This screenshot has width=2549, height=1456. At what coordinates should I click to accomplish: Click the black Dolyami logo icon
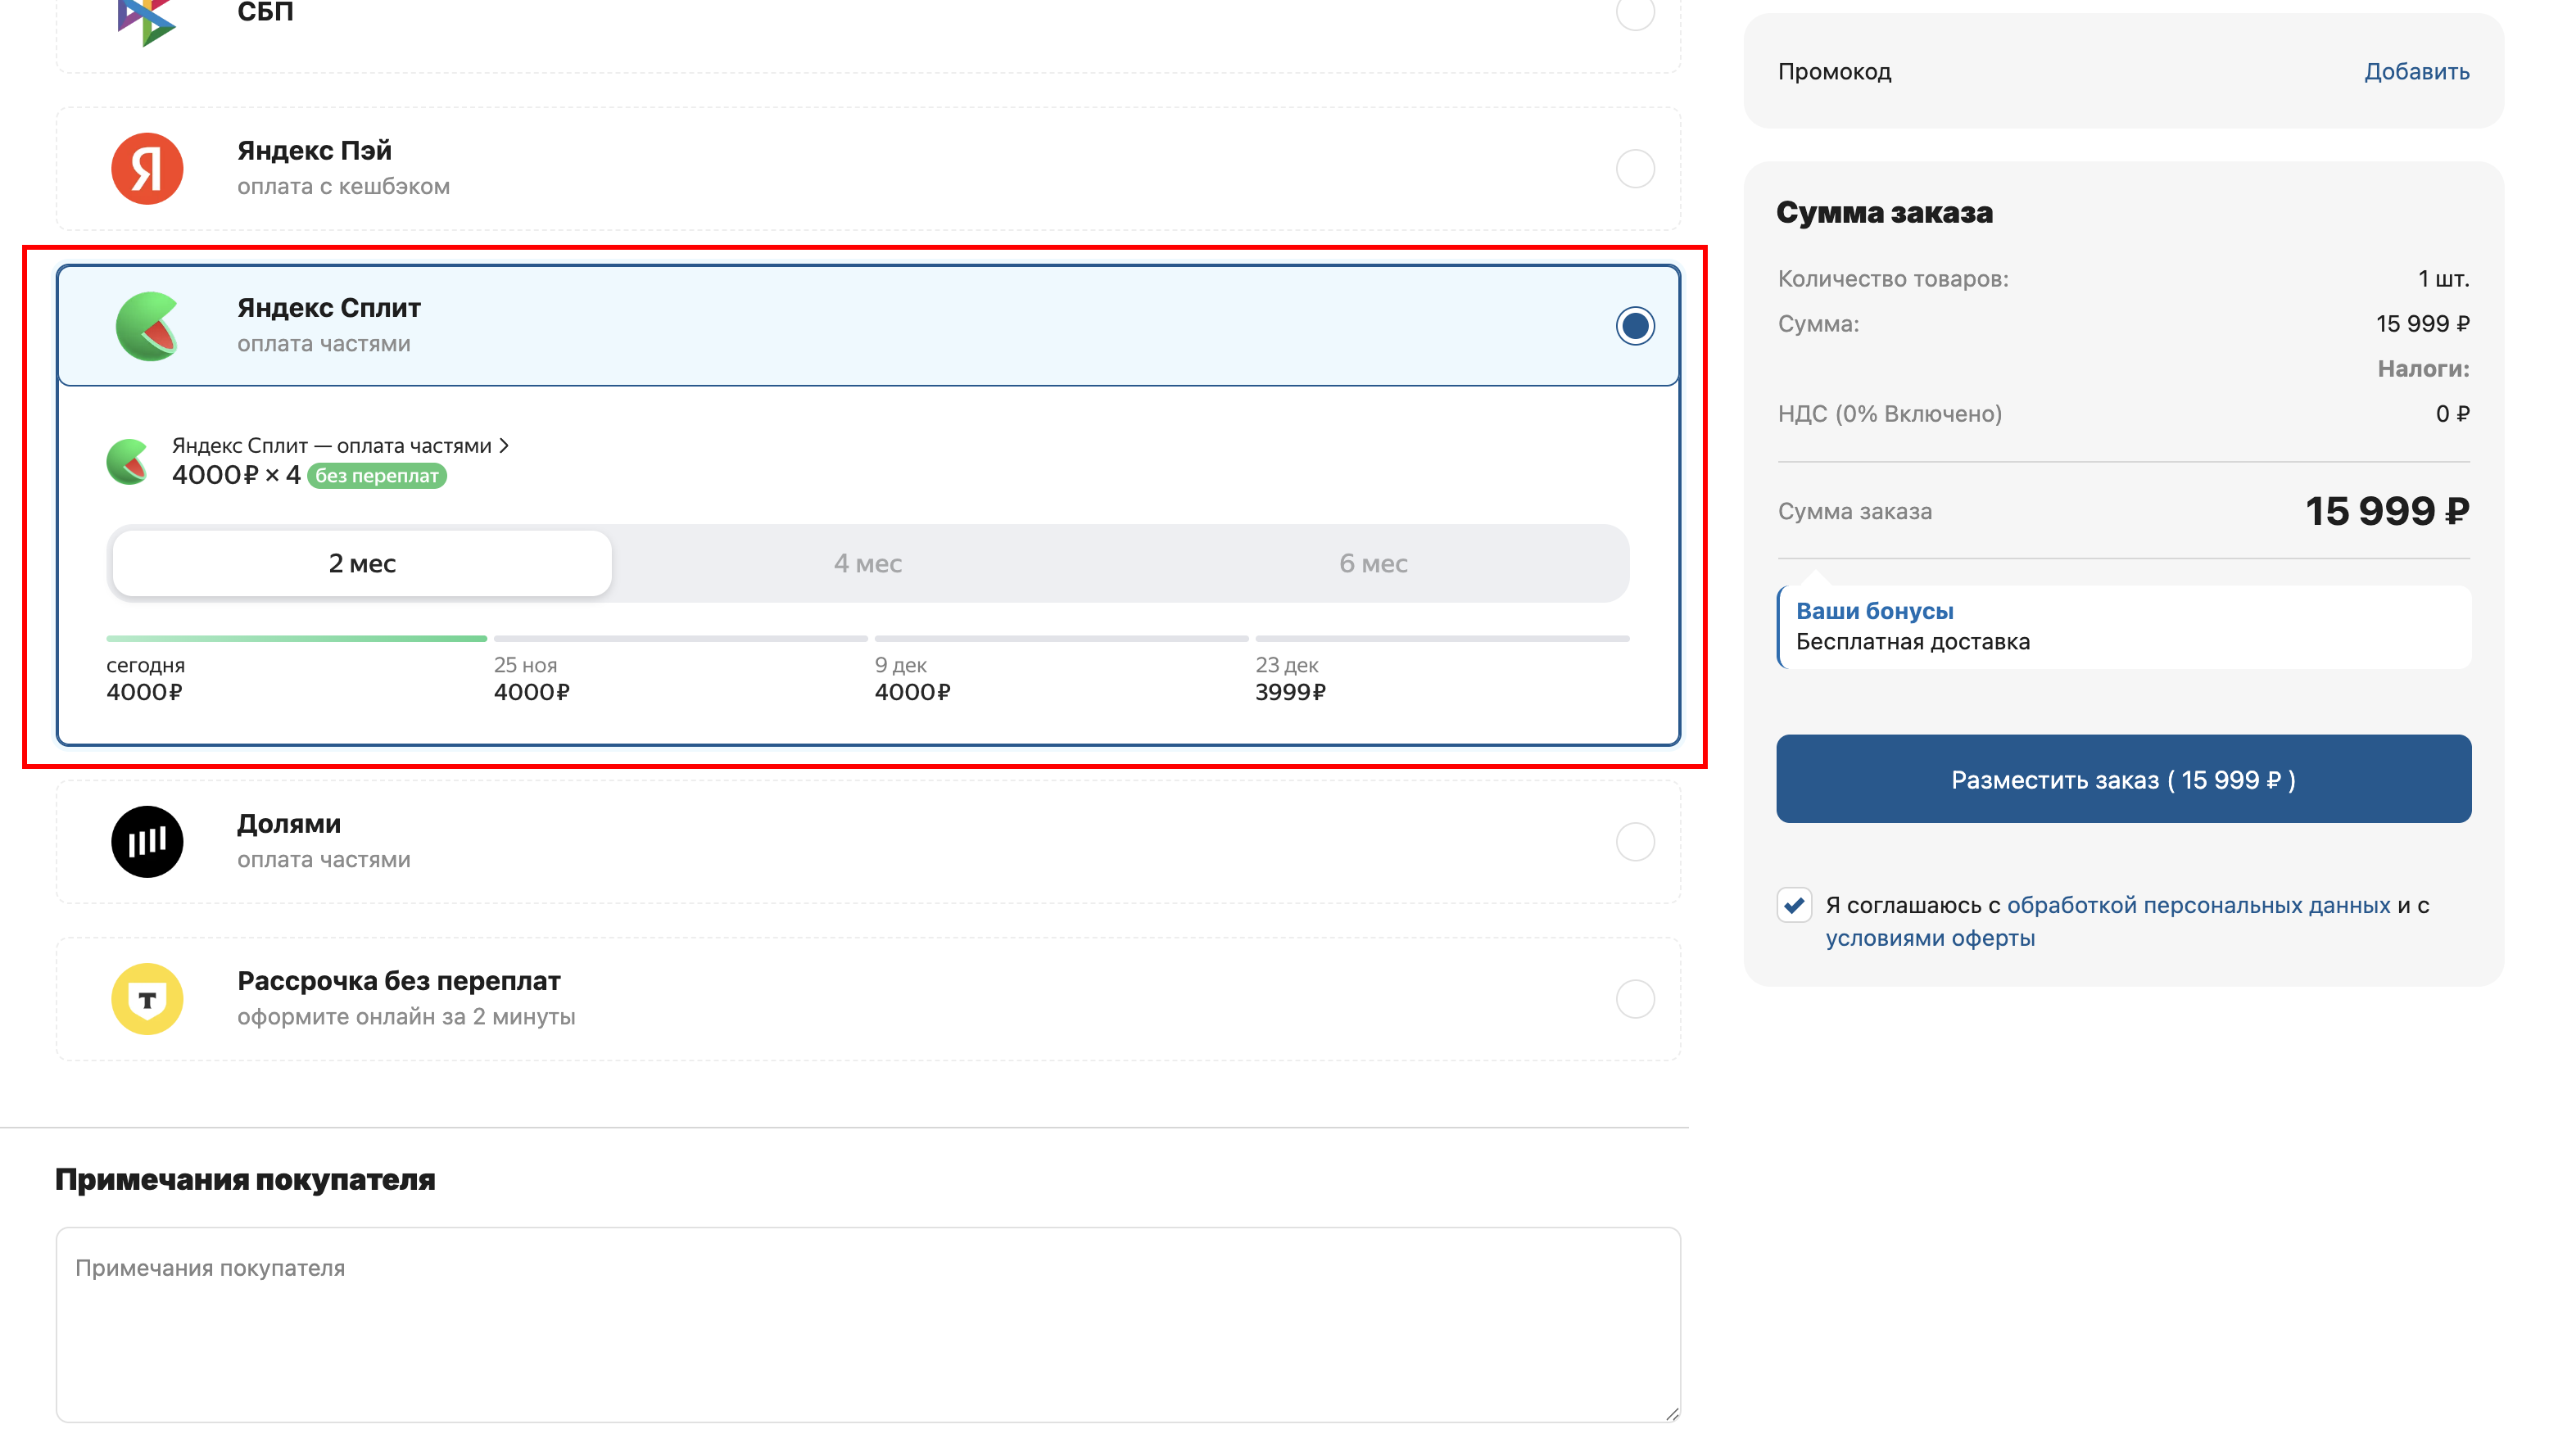point(147,841)
